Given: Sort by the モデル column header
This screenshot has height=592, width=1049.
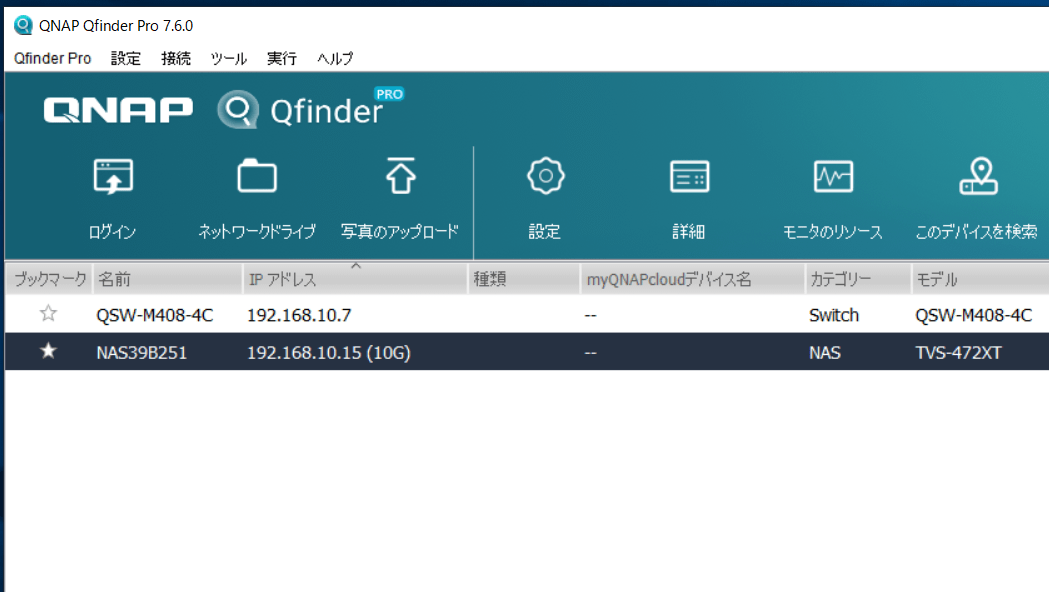Looking at the screenshot, I should 980,279.
